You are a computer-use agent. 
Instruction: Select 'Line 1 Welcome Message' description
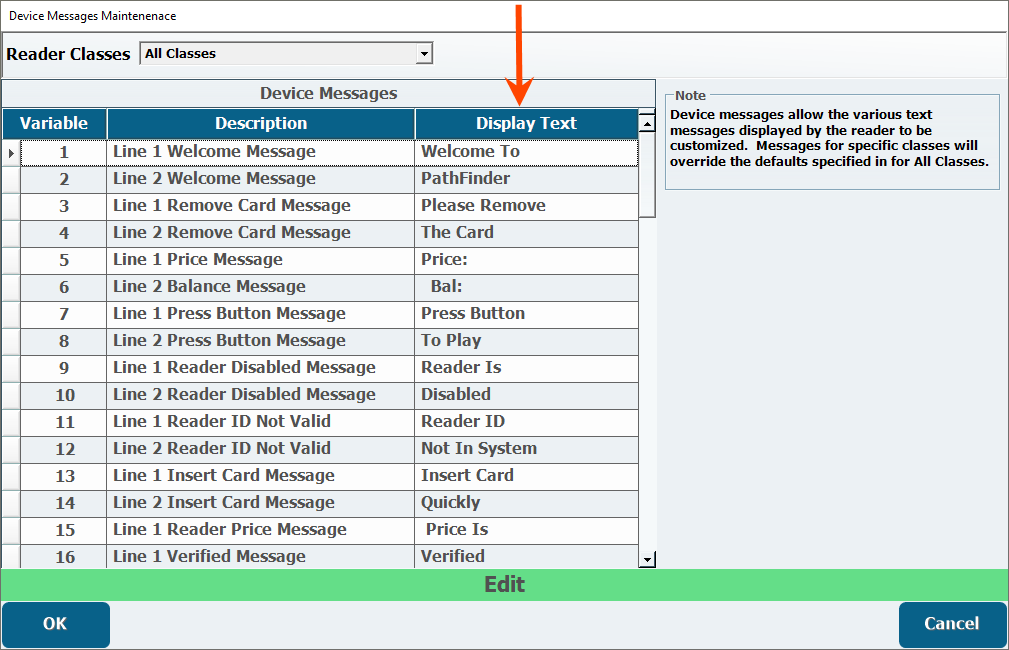click(x=214, y=151)
